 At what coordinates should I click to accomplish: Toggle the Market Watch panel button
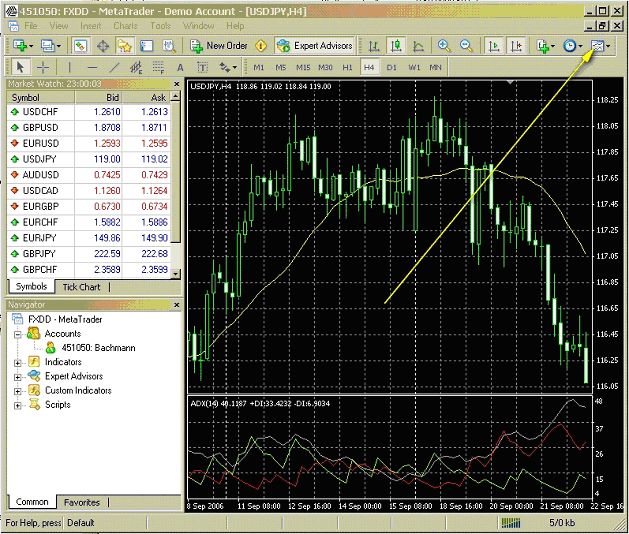click(80, 46)
